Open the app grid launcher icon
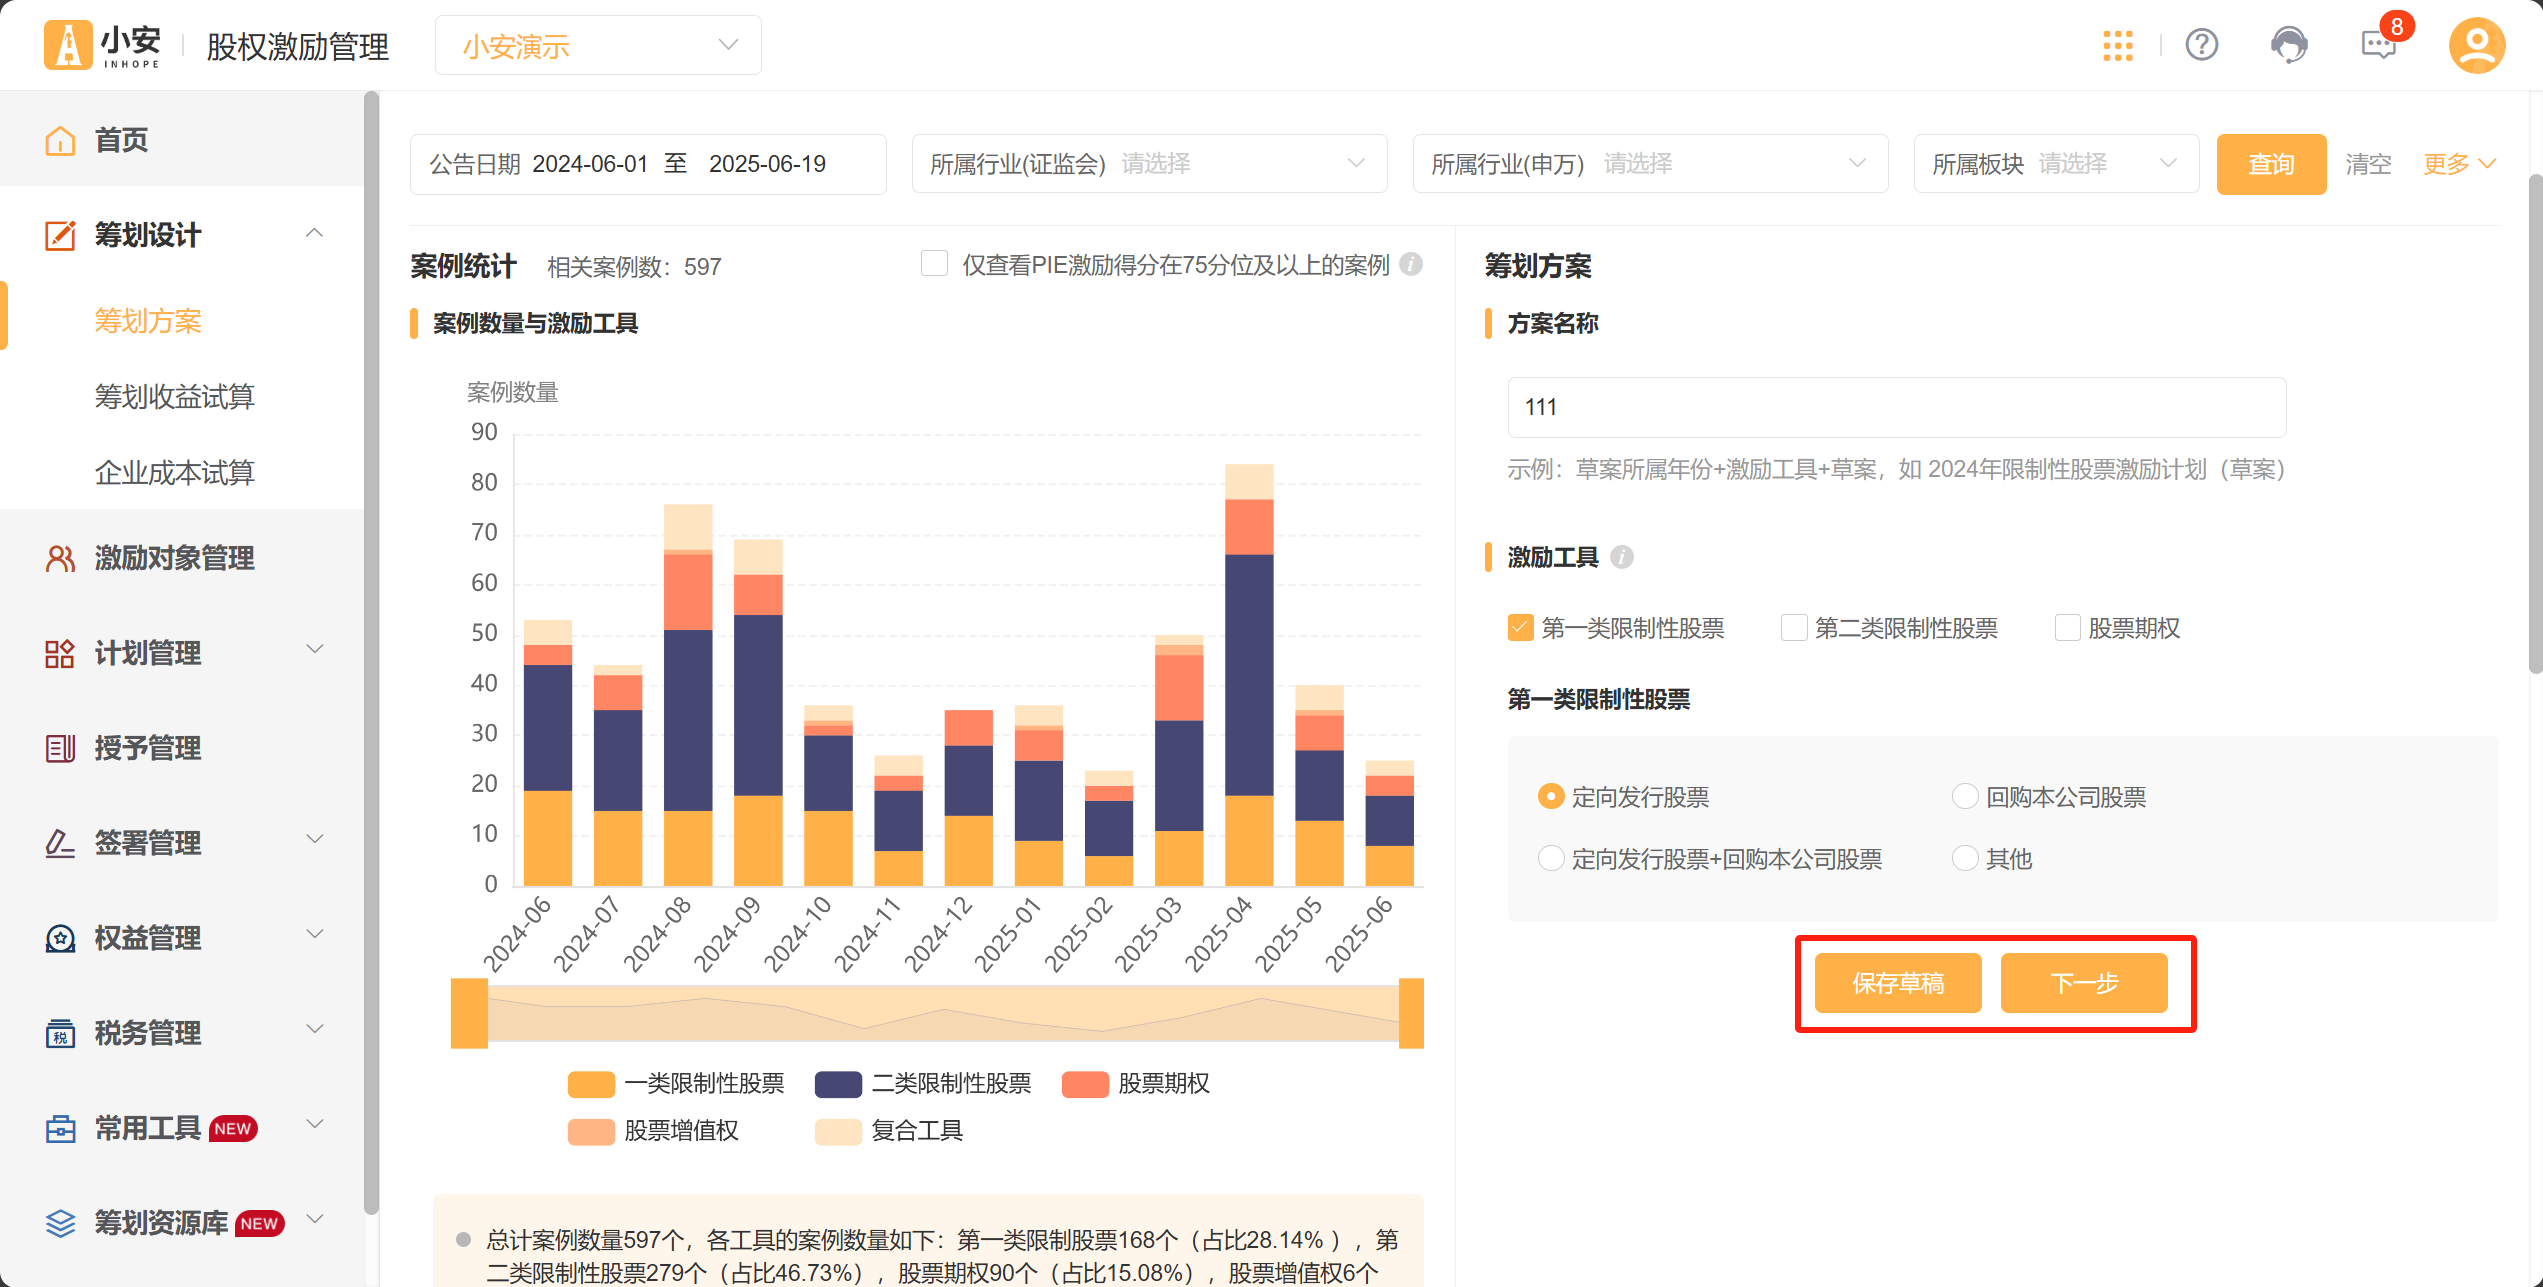This screenshot has width=2543, height=1287. pos(2118,45)
